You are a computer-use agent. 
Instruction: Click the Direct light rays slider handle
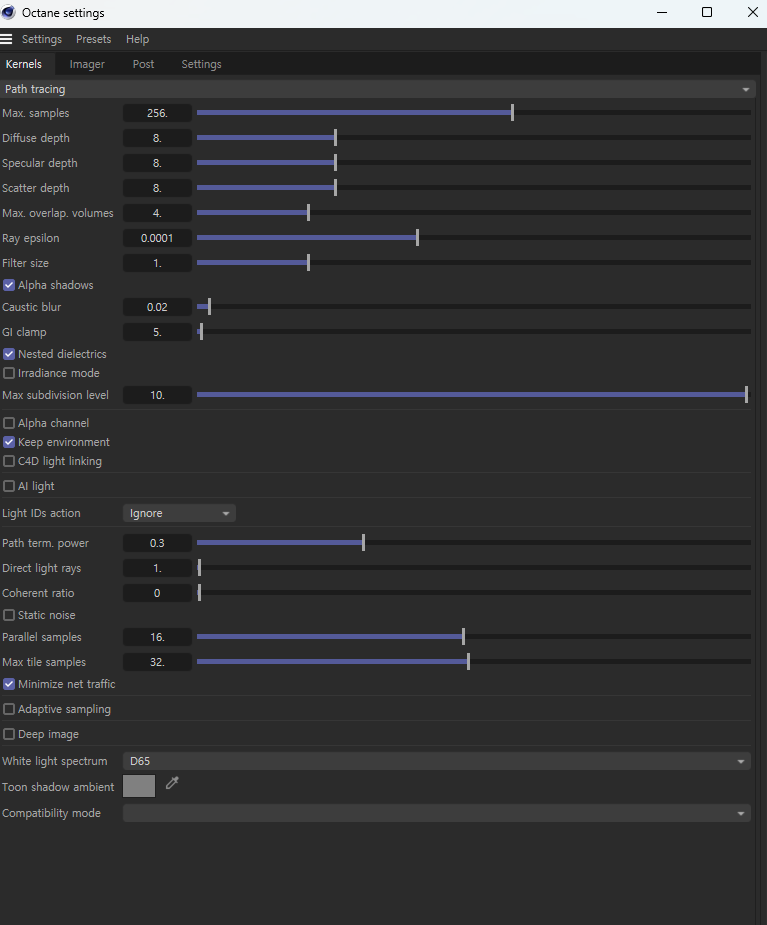[199, 568]
